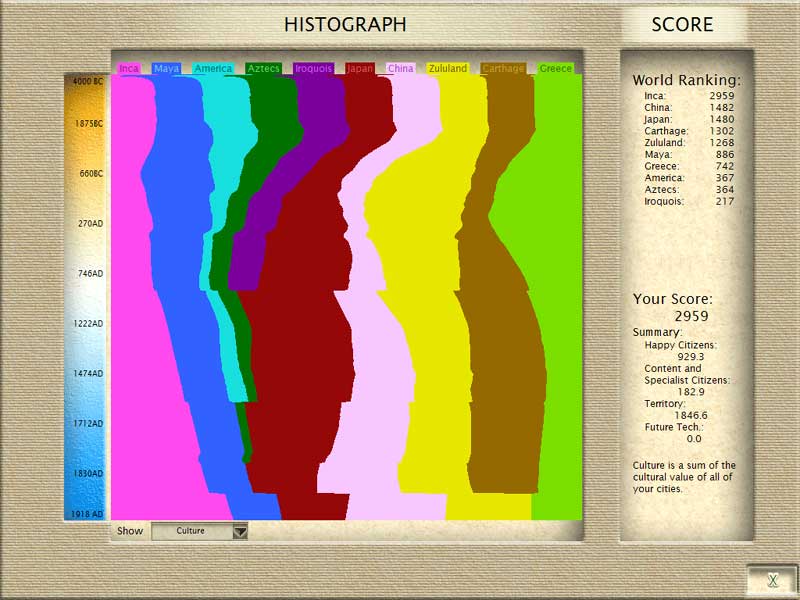This screenshot has width=800, height=600.
Task: Select the Zululand legend label
Action: click(x=448, y=69)
